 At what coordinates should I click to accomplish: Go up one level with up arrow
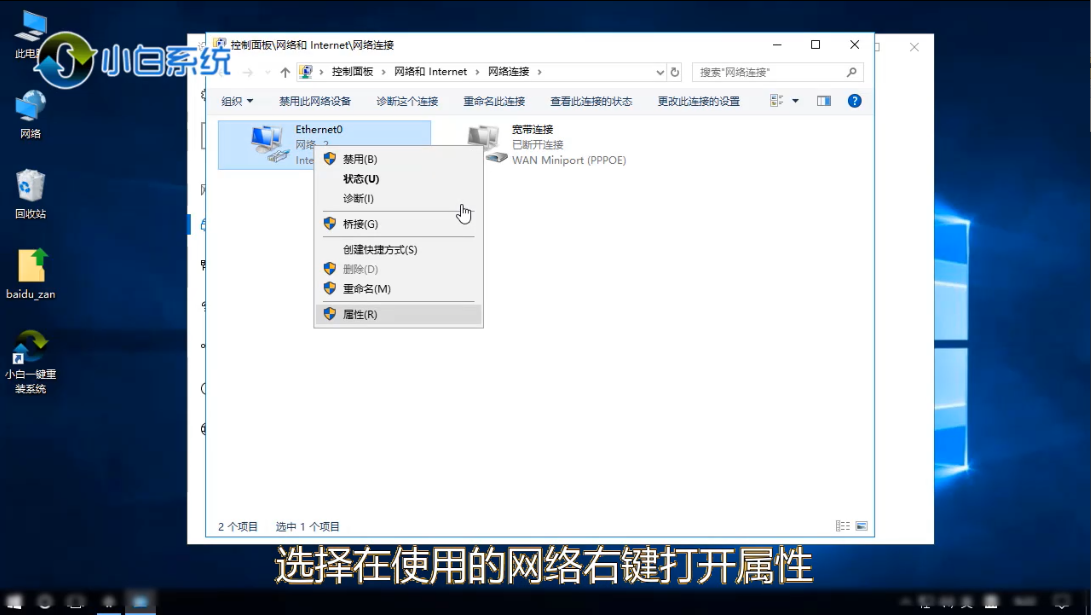[x=285, y=72]
